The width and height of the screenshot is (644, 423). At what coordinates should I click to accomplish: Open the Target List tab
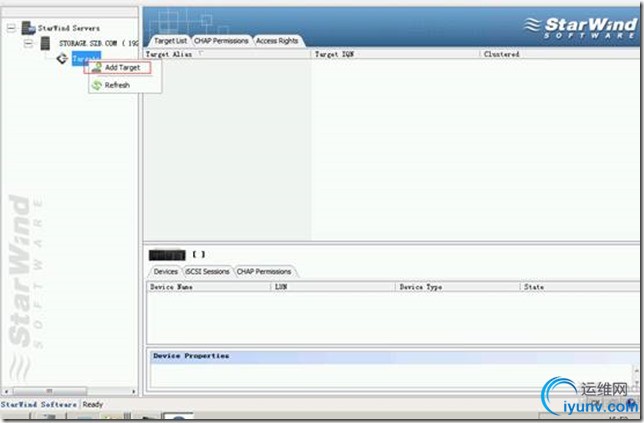coord(170,41)
